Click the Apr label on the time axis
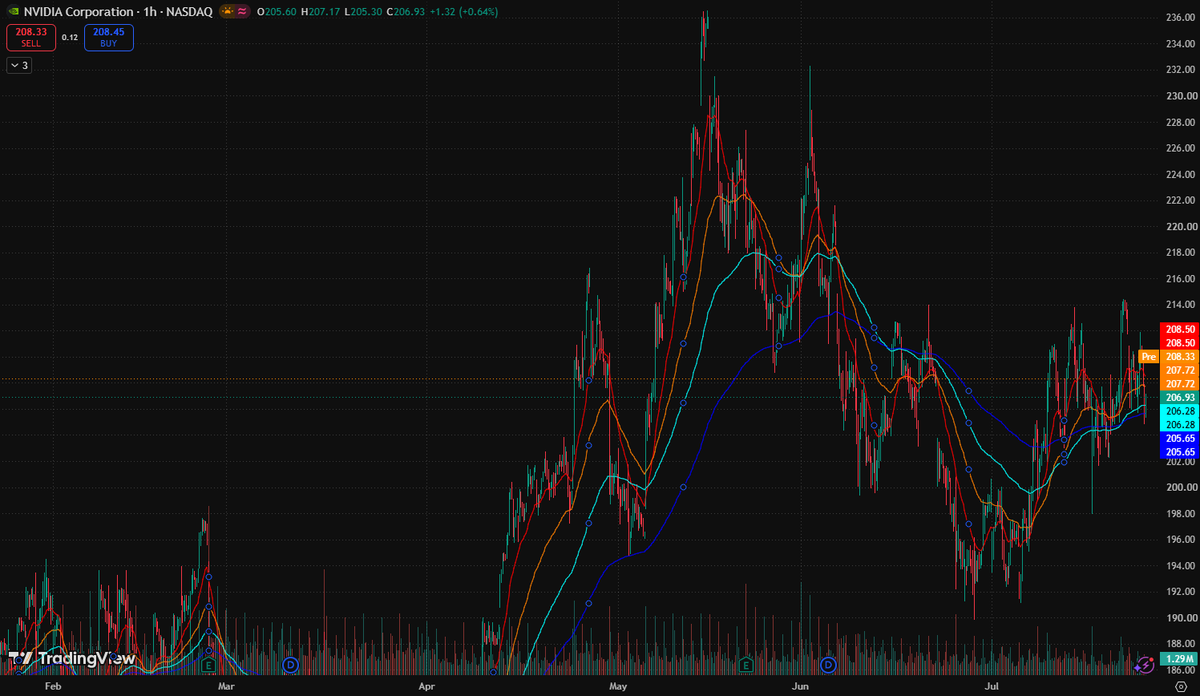The image size is (1200, 696). click(427, 687)
